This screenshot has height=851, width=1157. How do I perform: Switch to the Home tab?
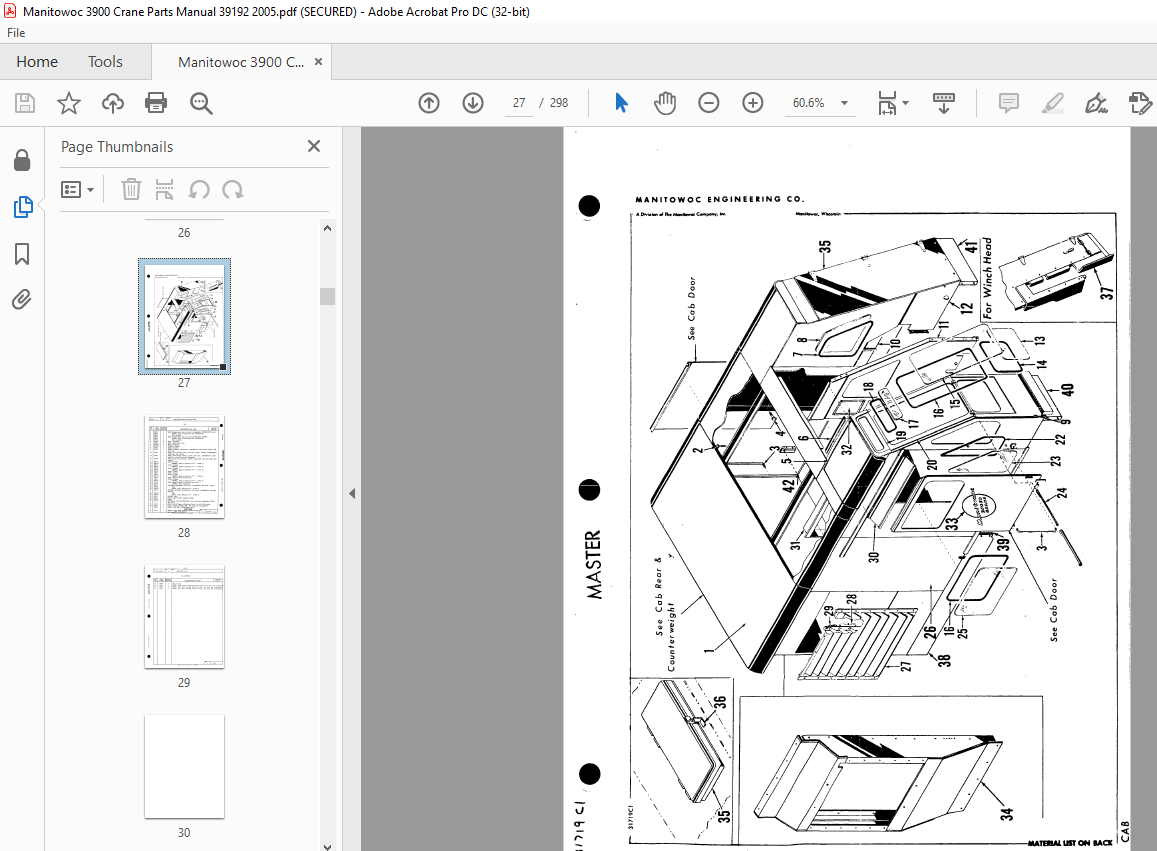pos(37,62)
